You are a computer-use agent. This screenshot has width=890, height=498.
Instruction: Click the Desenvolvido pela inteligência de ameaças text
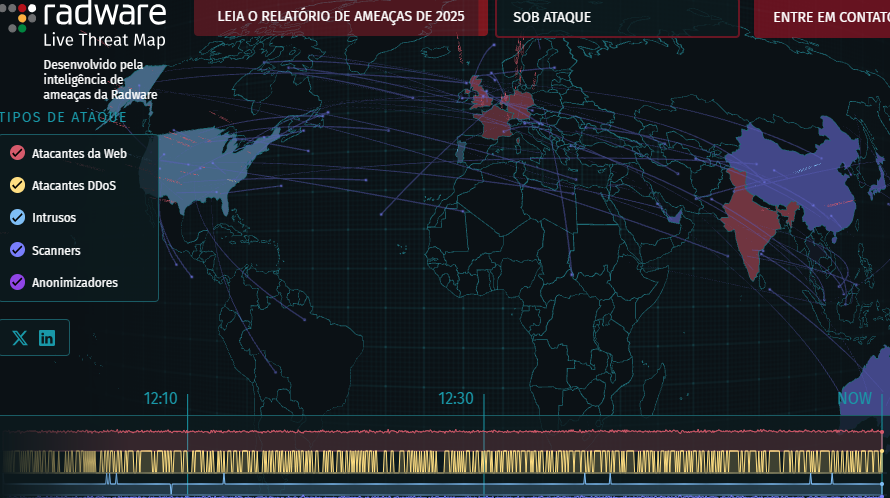click(100, 79)
